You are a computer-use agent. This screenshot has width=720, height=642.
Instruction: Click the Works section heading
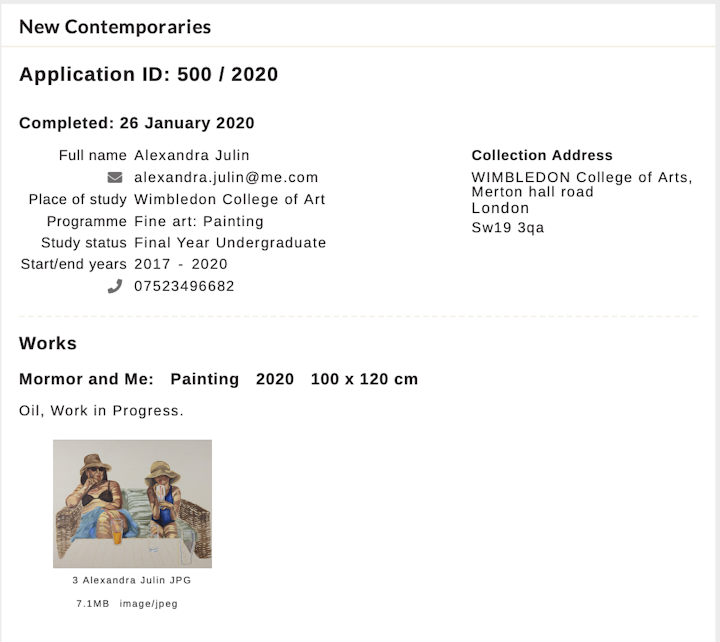click(48, 343)
